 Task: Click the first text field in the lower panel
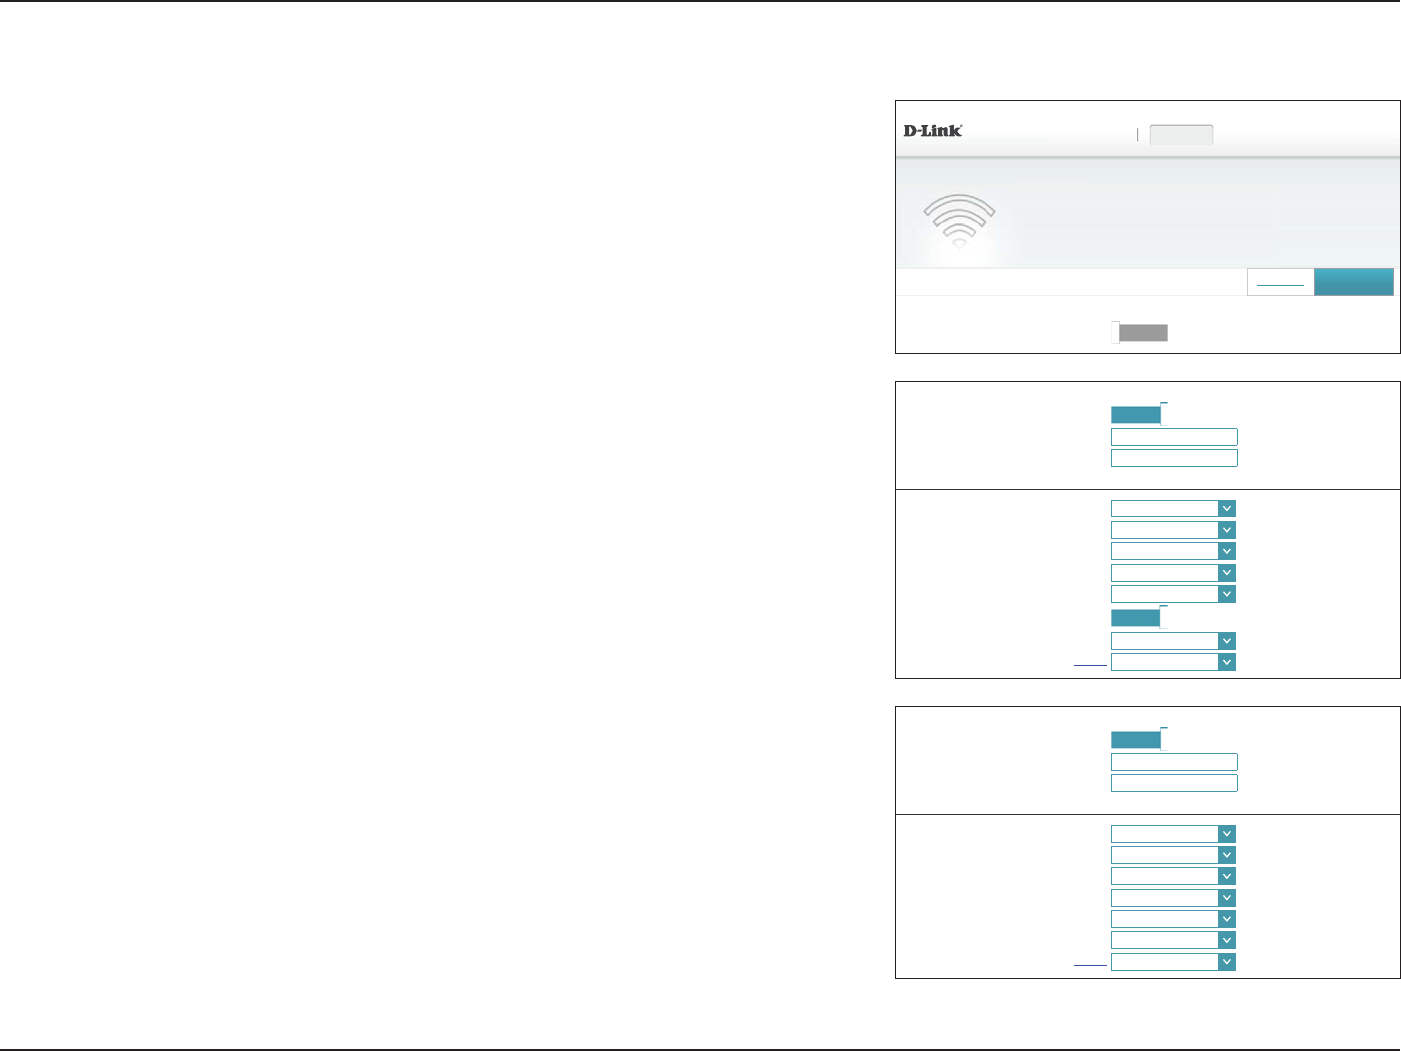point(1173,762)
